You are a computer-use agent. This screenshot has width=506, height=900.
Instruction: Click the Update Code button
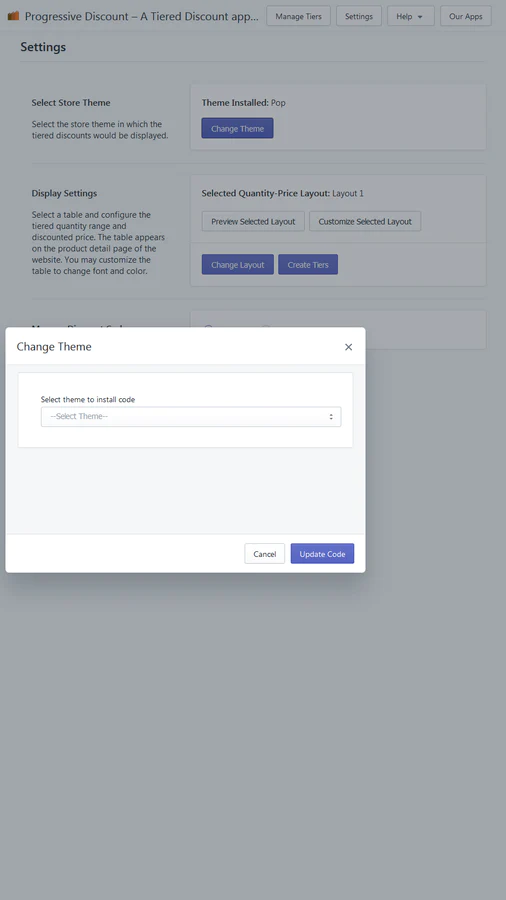(322, 554)
